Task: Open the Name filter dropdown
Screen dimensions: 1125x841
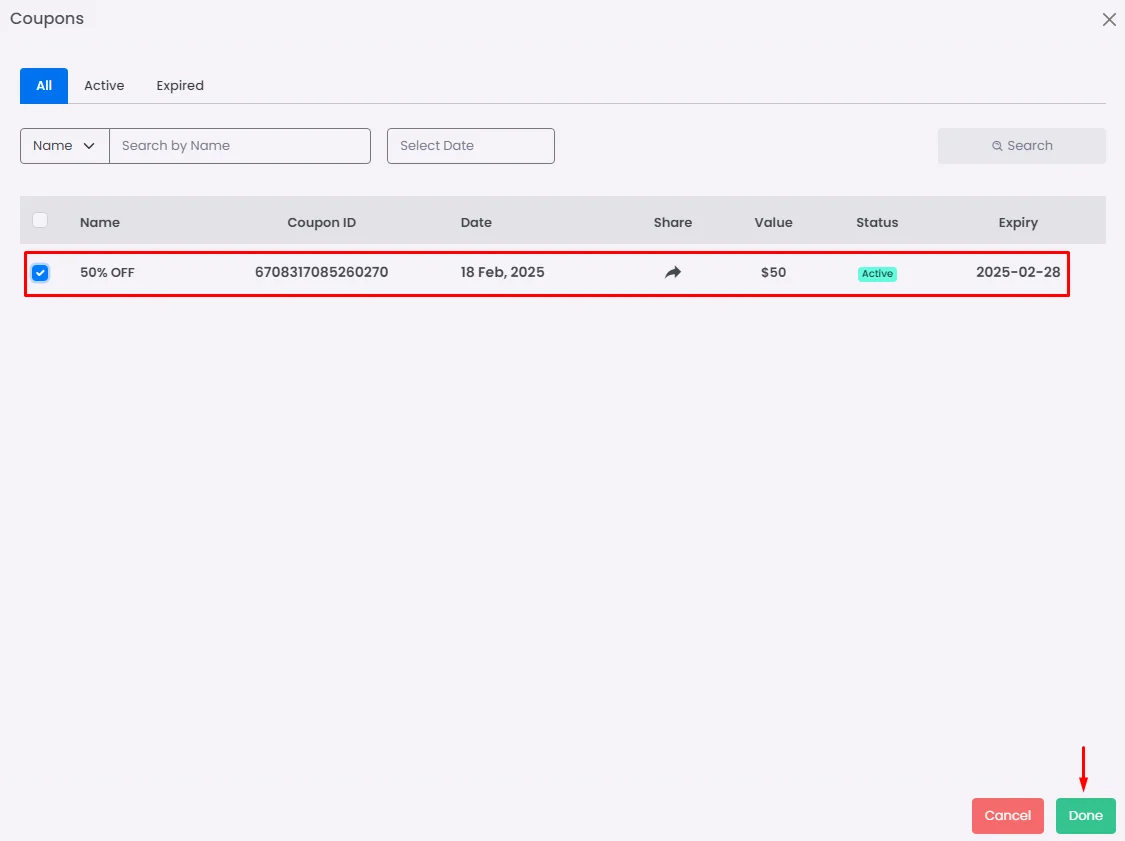Action: point(65,146)
